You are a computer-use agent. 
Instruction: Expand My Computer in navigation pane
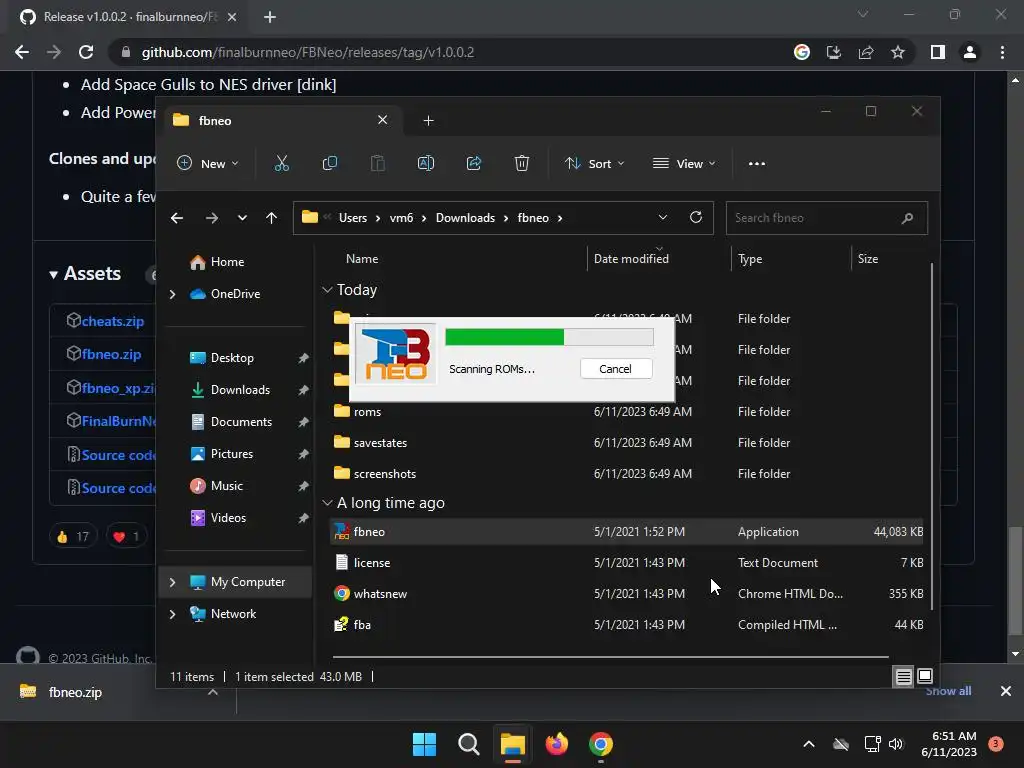[172, 582]
